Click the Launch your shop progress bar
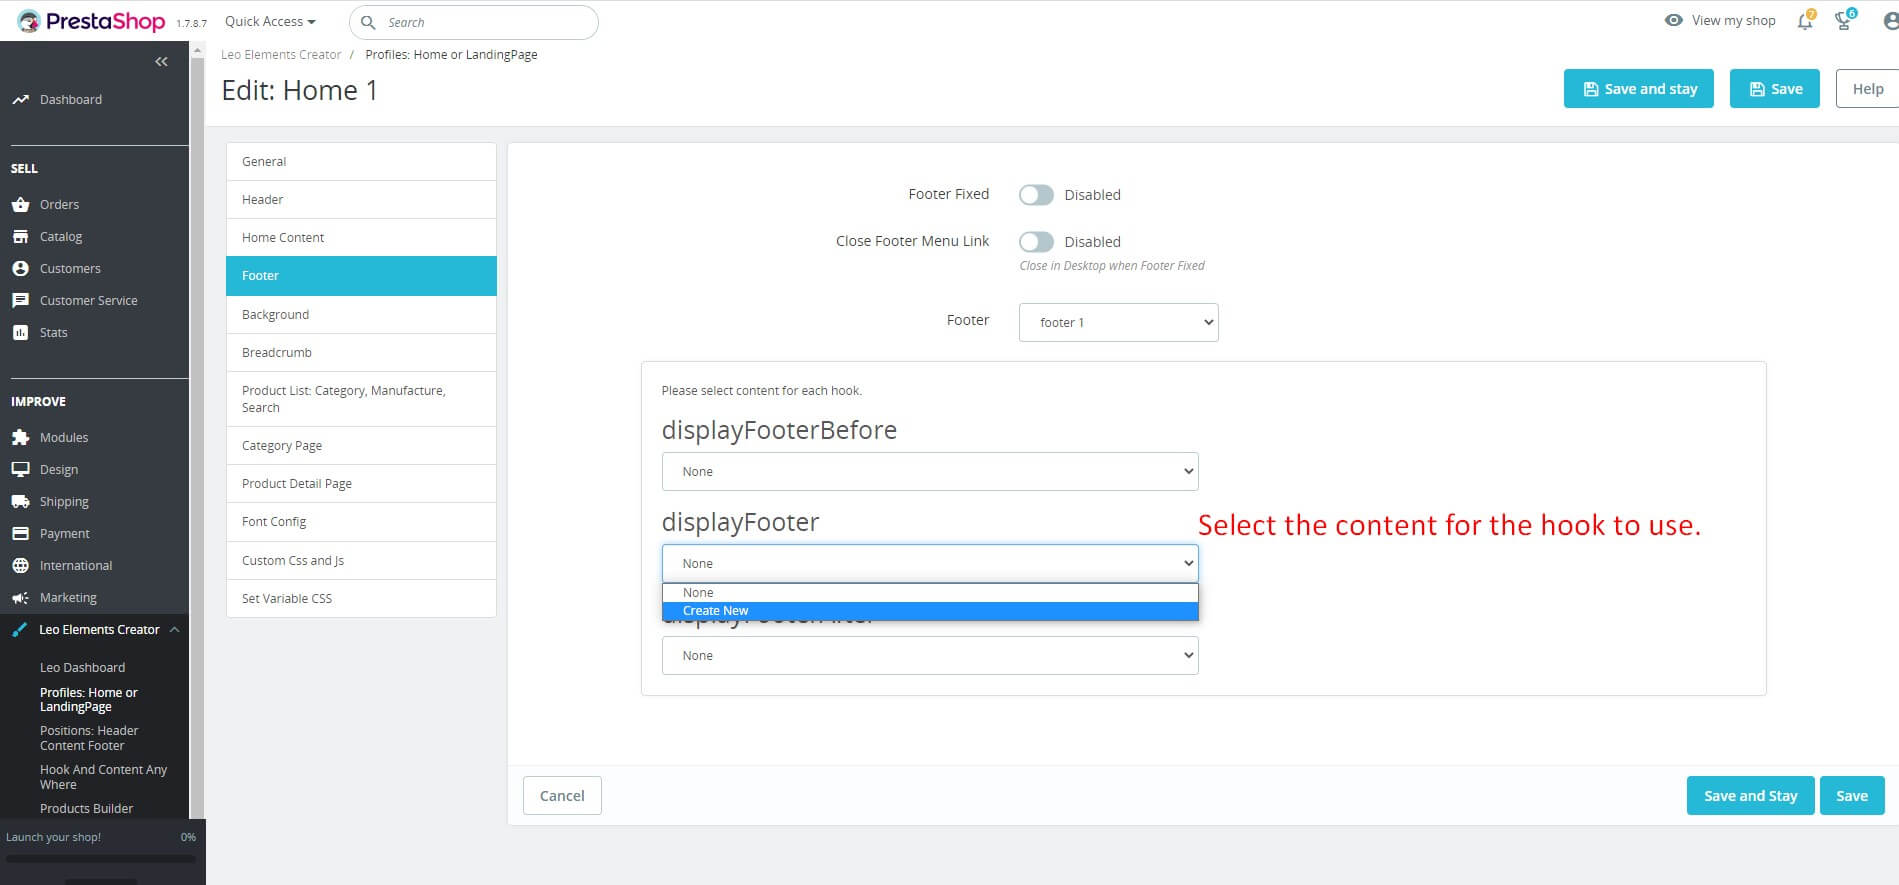The height and width of the screenshot is (885, 1899). (x=100, y=859)
